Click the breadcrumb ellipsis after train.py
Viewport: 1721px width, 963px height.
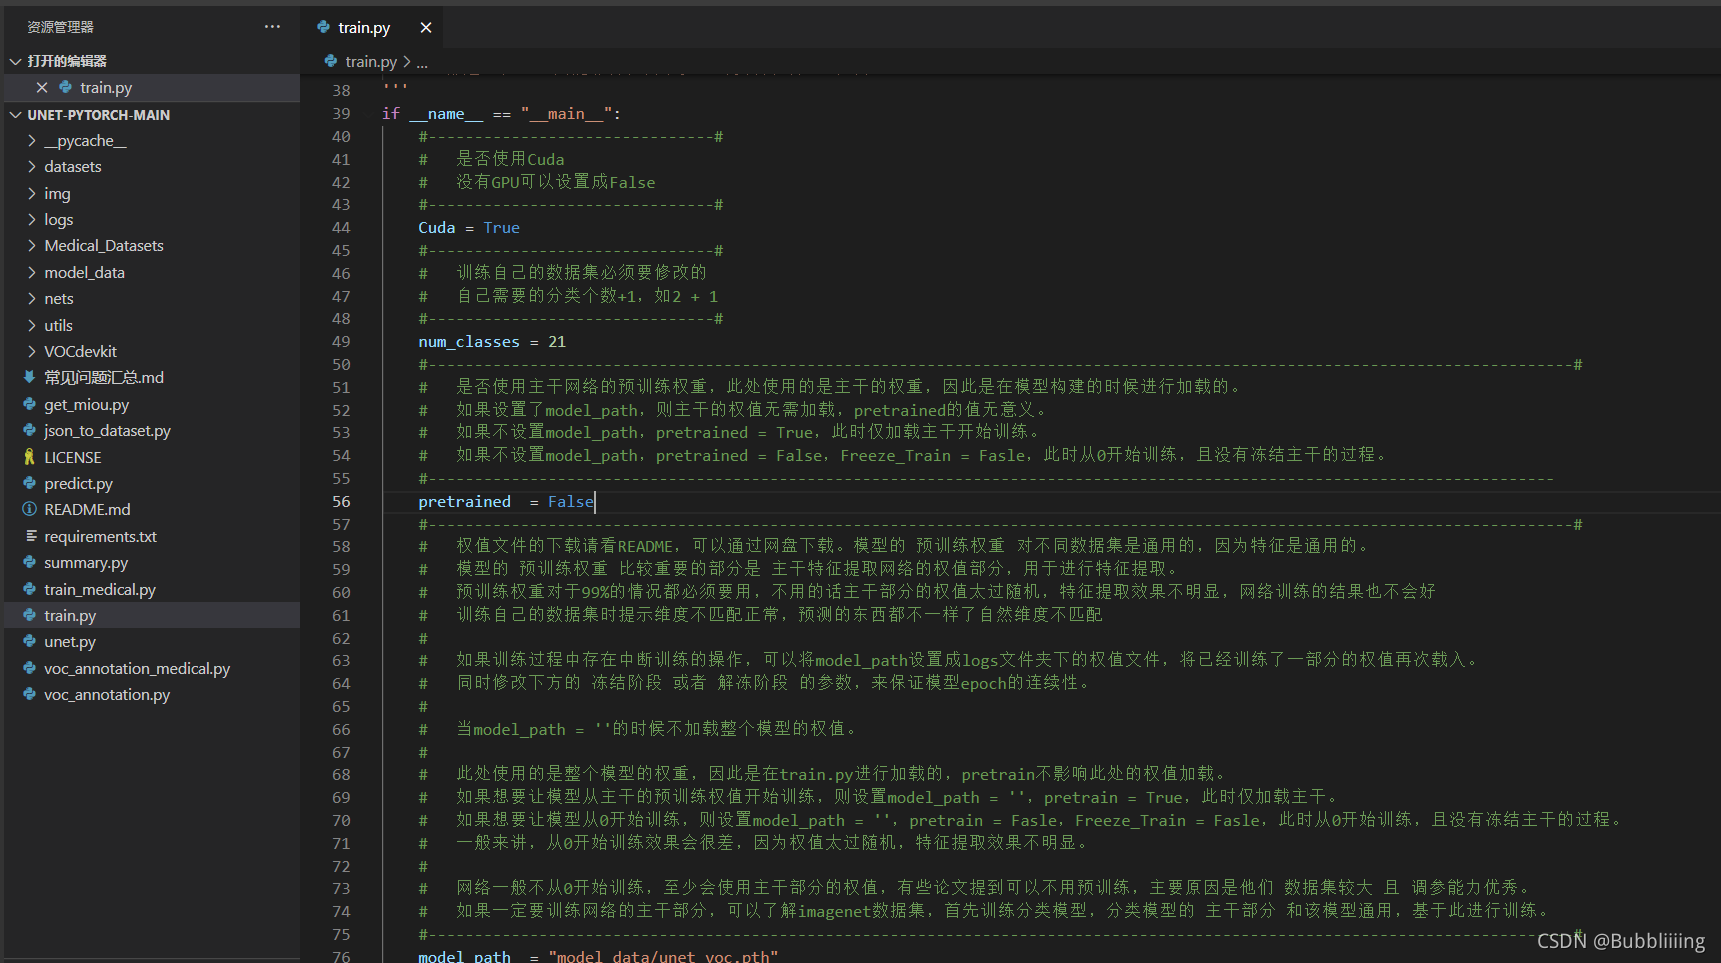(x=422, y=62)
